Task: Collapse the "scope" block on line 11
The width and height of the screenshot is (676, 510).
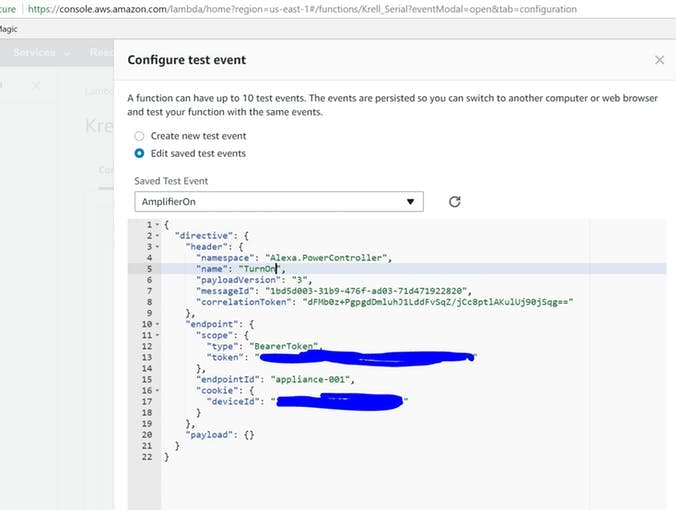Action: (x=157, y=335)
